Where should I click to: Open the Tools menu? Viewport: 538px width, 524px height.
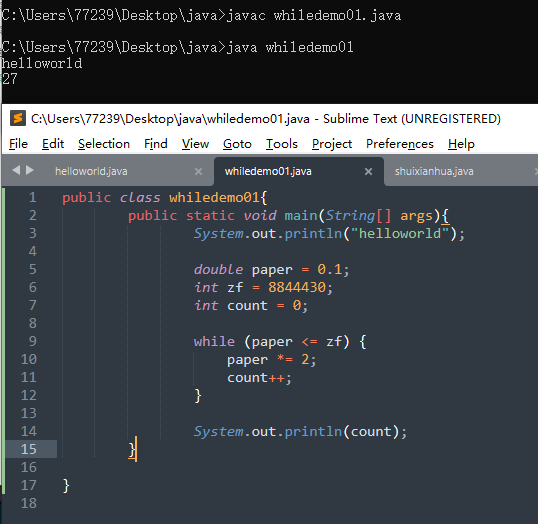282,144
